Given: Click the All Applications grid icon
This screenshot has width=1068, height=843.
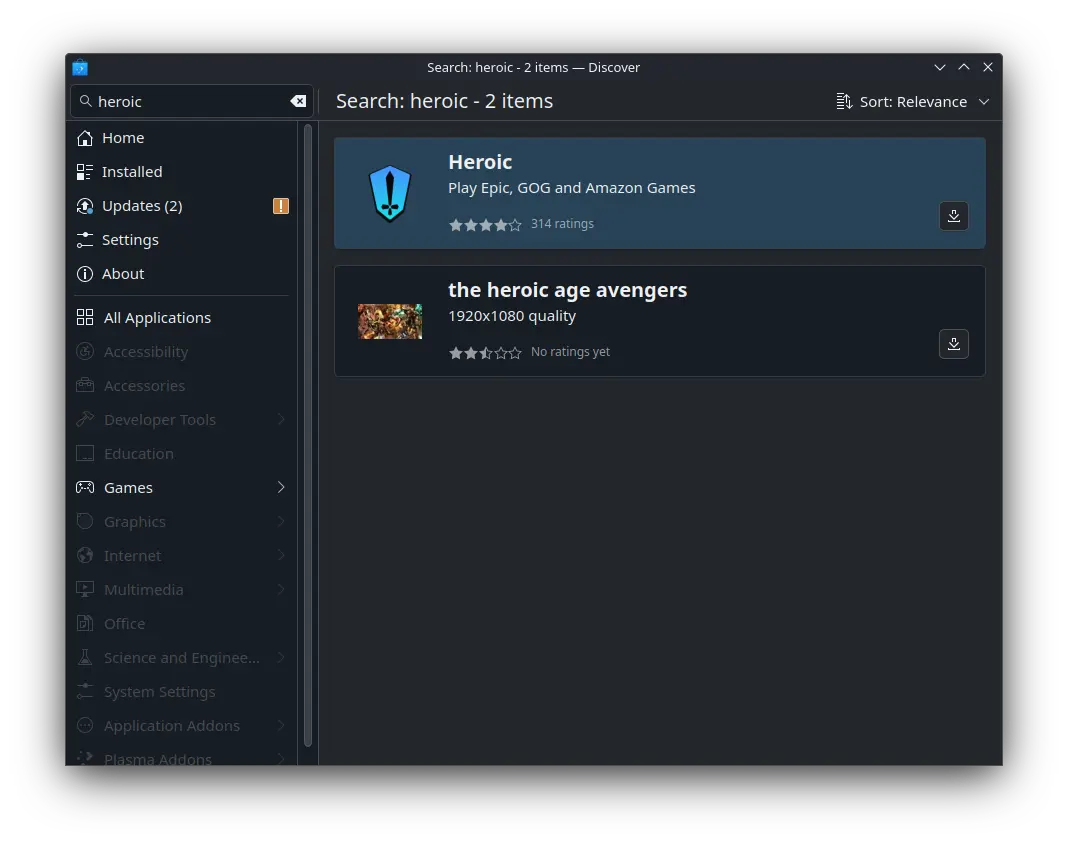Looking at the screenshot, I should click(85, 317).
